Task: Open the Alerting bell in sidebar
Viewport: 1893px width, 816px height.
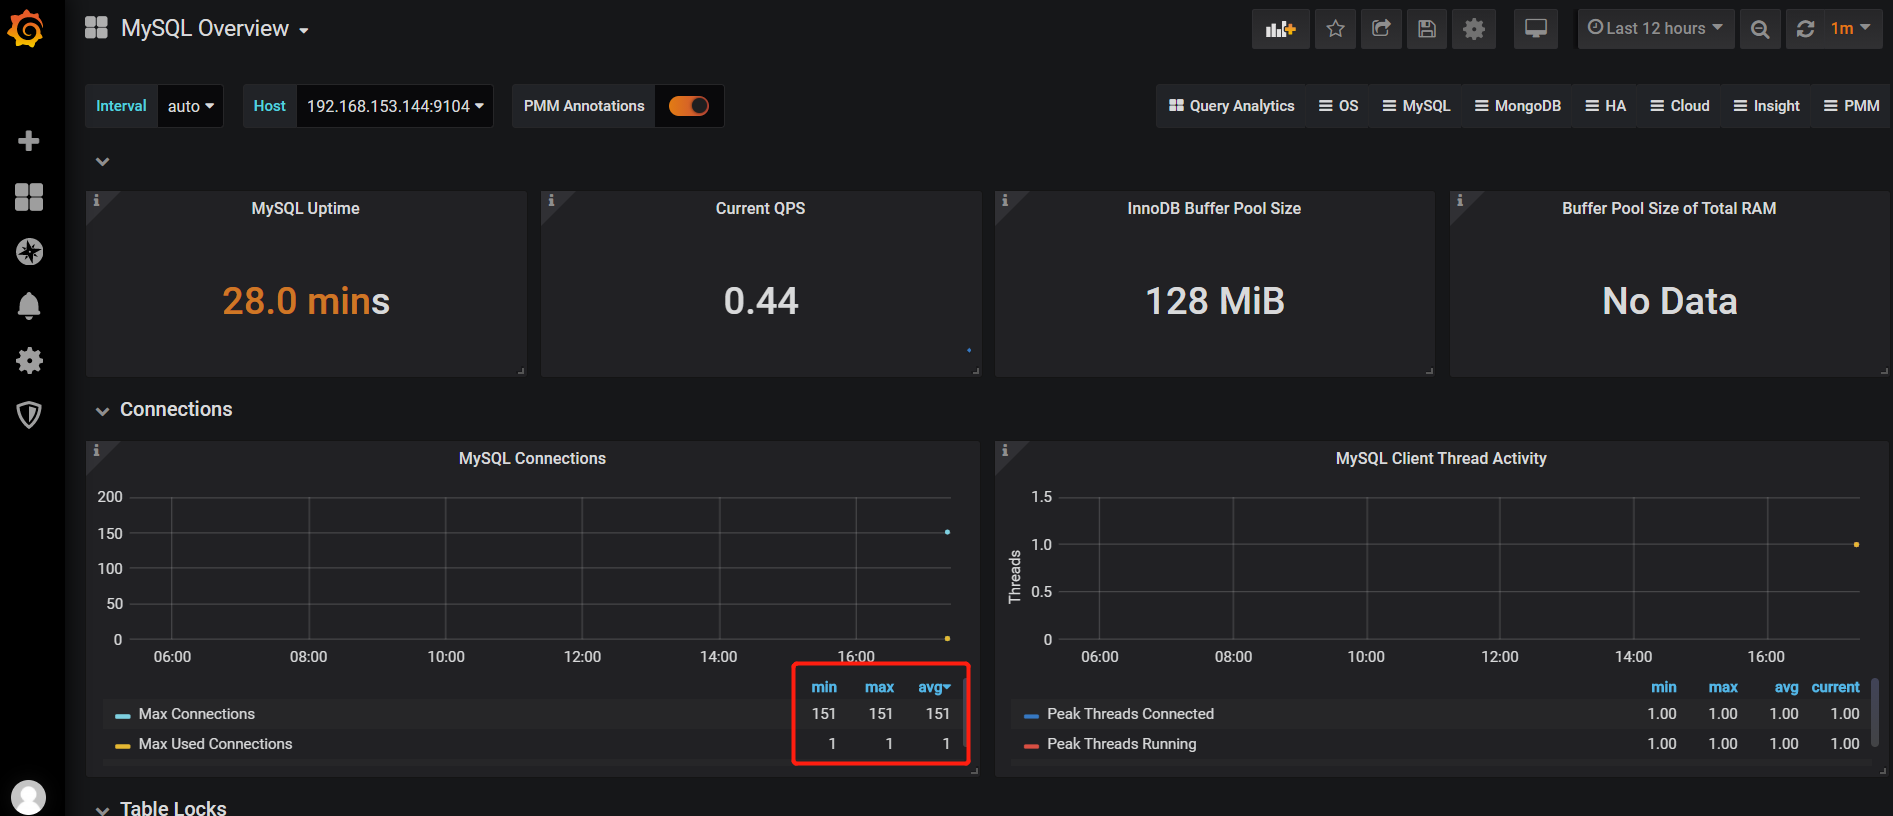Action: (x=29, y=306)
